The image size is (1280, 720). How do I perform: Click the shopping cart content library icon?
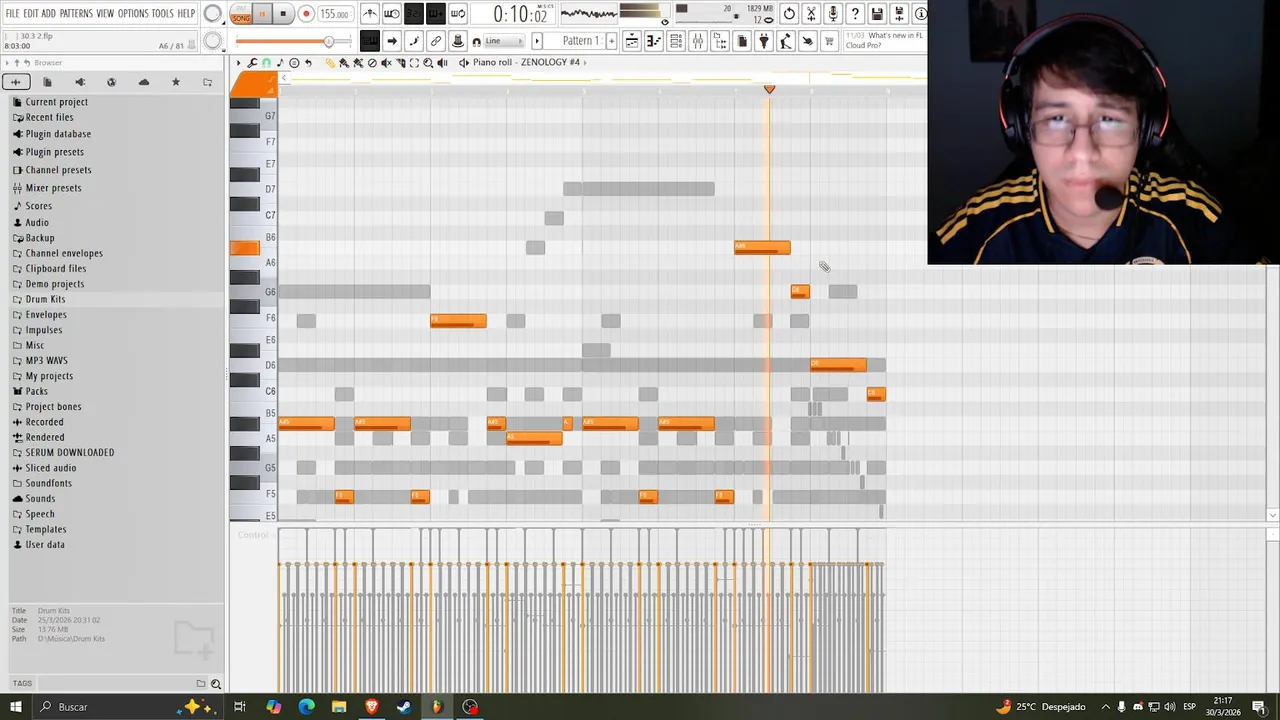coord(830,41)
